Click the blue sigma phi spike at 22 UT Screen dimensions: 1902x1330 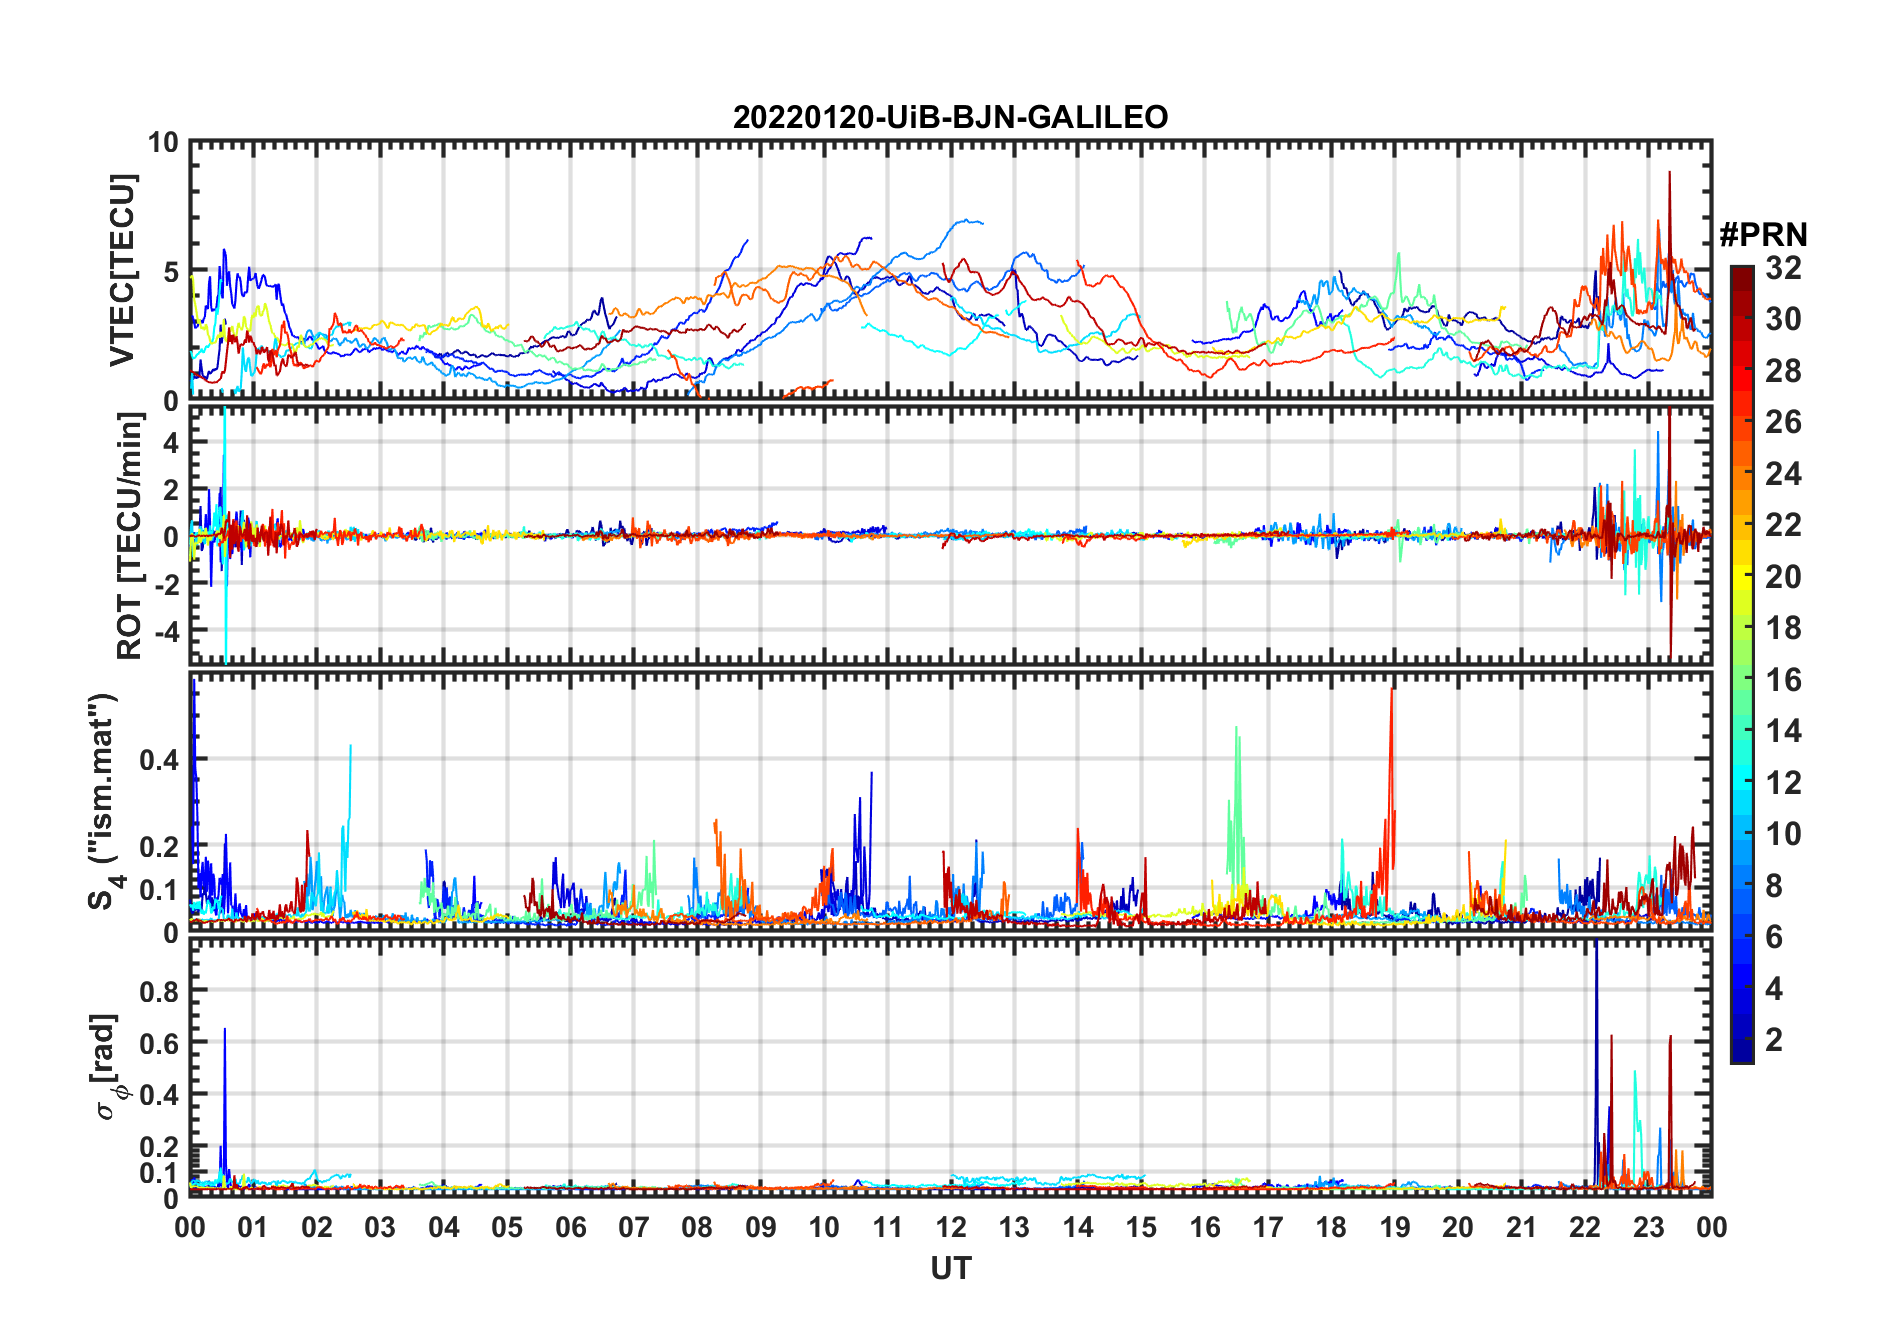point(1596,1060)
